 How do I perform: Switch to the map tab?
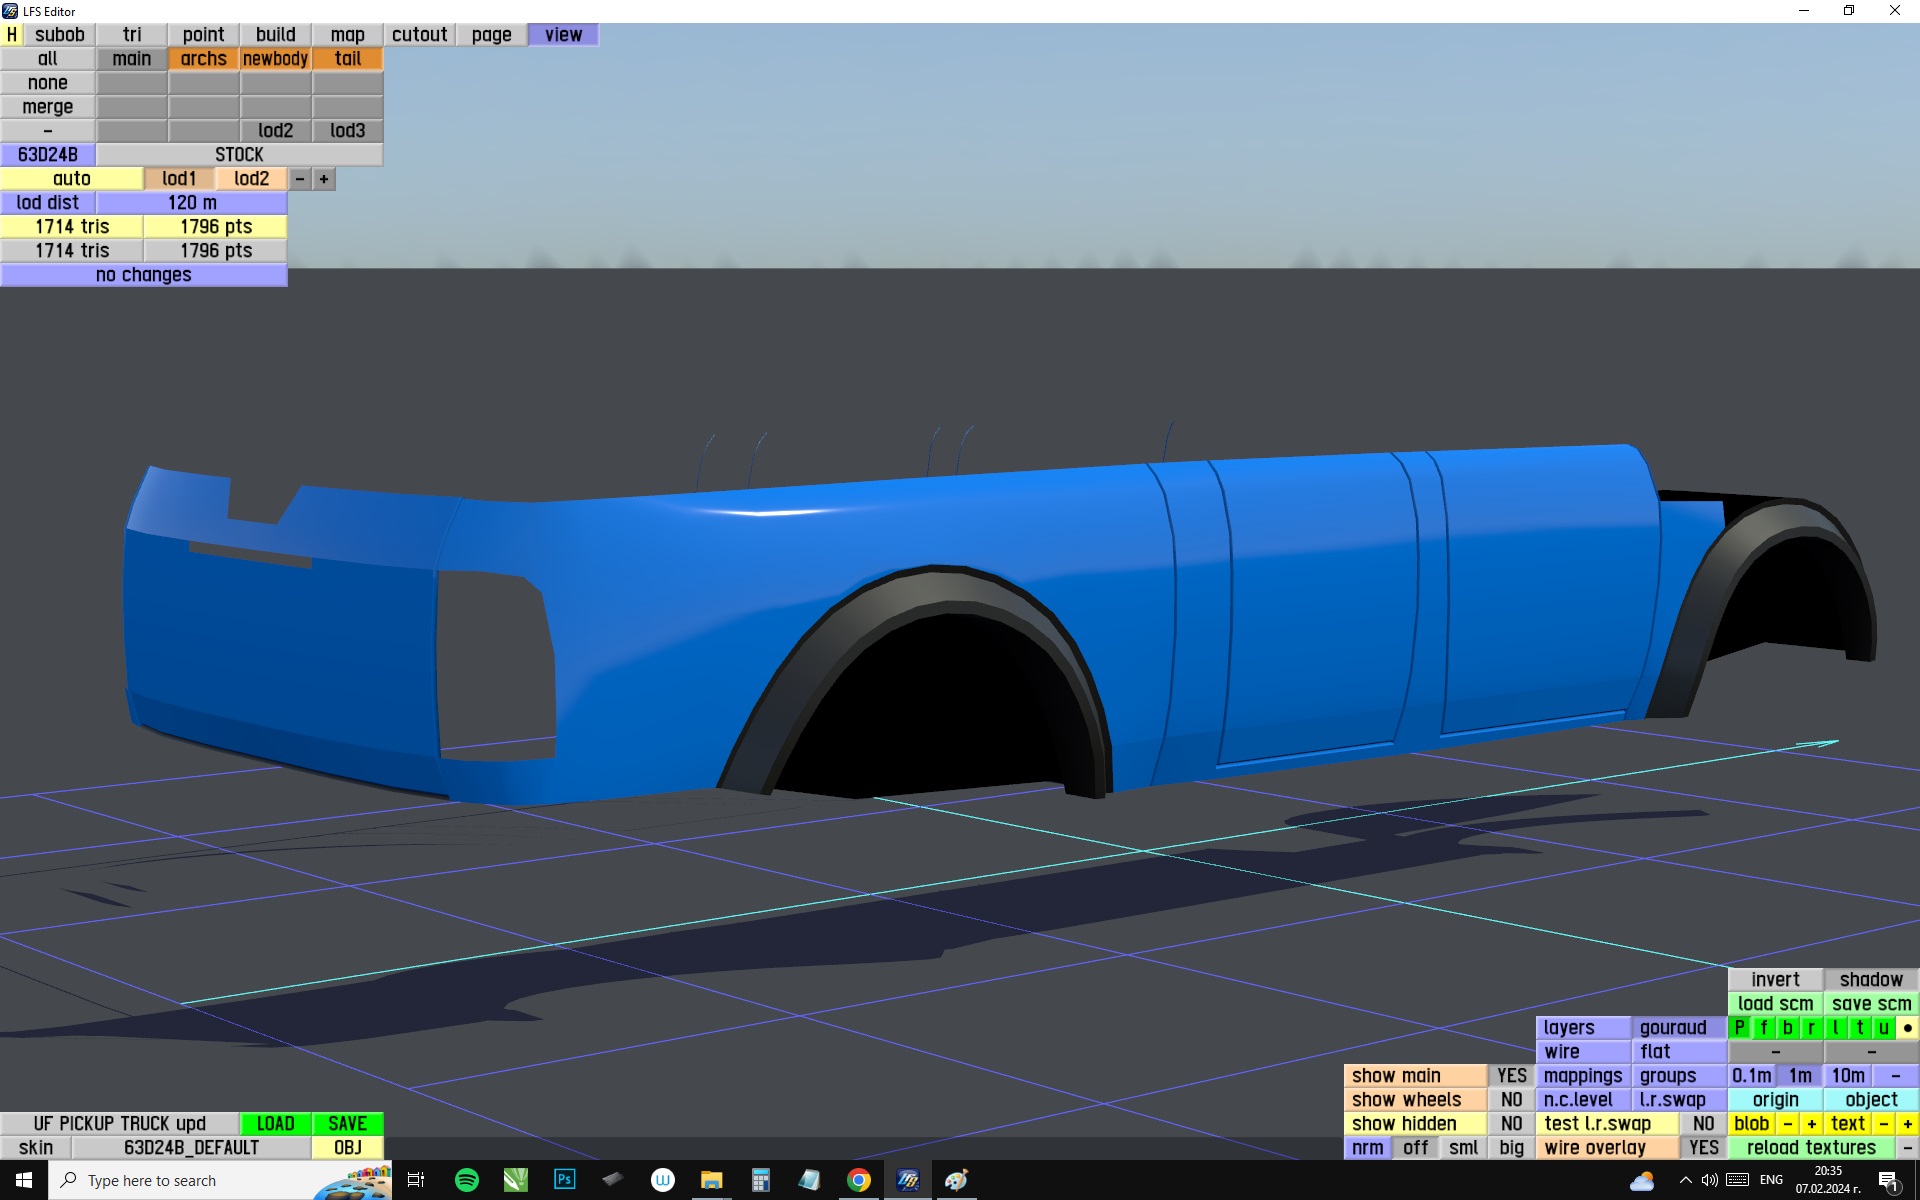tap(347, 35)
